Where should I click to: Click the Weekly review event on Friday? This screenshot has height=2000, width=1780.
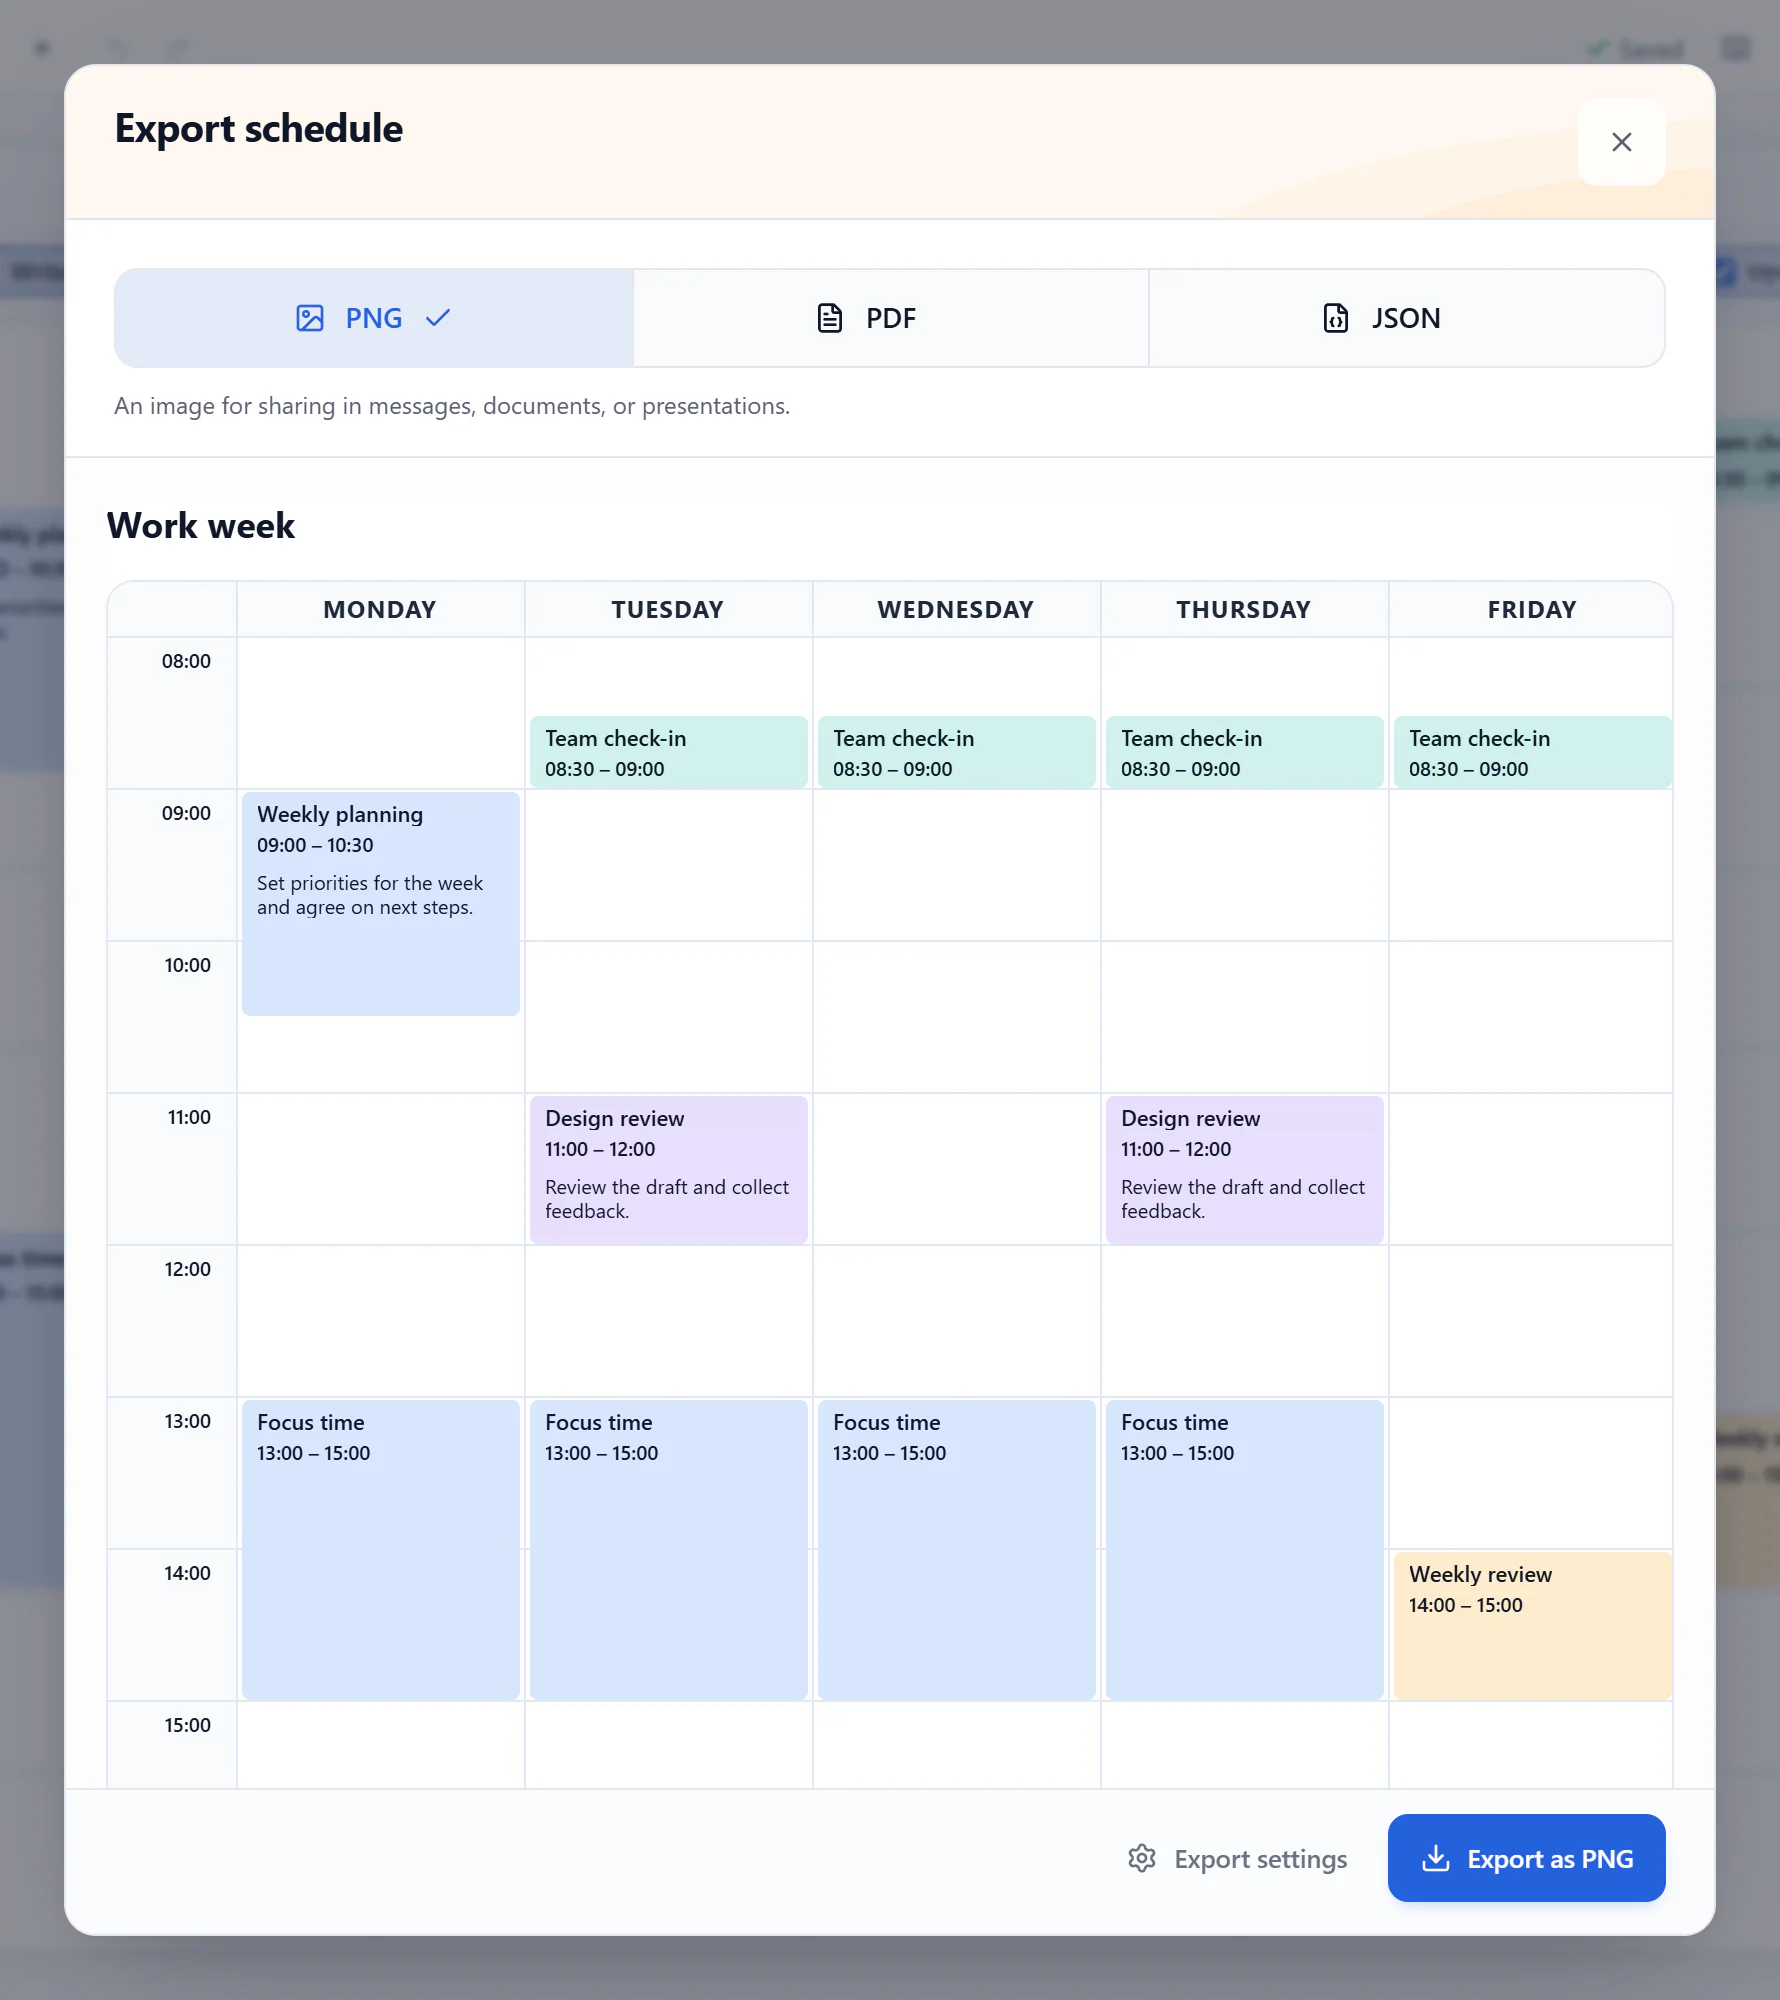coord(1533,1626)
